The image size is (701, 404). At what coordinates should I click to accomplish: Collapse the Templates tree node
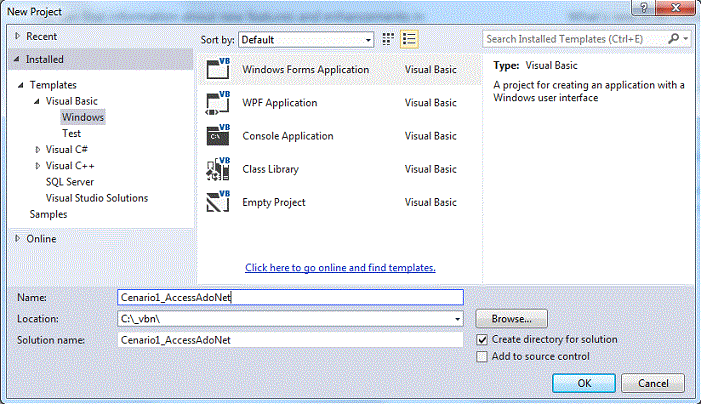[x=21, y=85]
